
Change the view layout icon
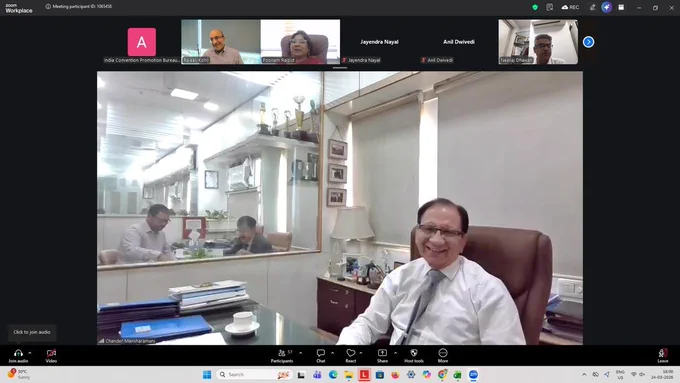tap(621, 7)
